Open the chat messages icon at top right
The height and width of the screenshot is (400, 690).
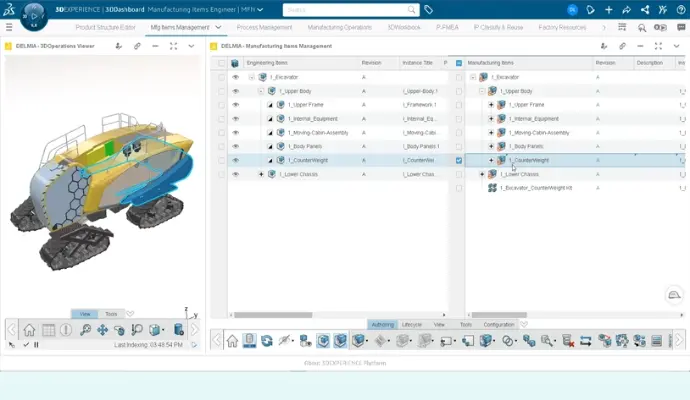pos(681,27)
